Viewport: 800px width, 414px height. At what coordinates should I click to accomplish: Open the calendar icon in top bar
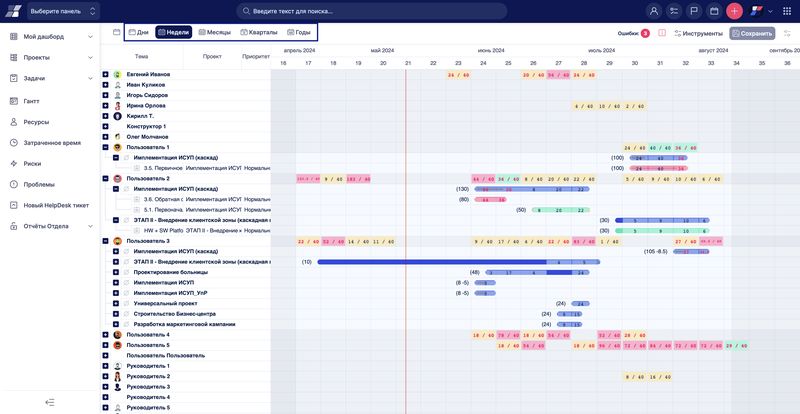click(x=714, y=11)
